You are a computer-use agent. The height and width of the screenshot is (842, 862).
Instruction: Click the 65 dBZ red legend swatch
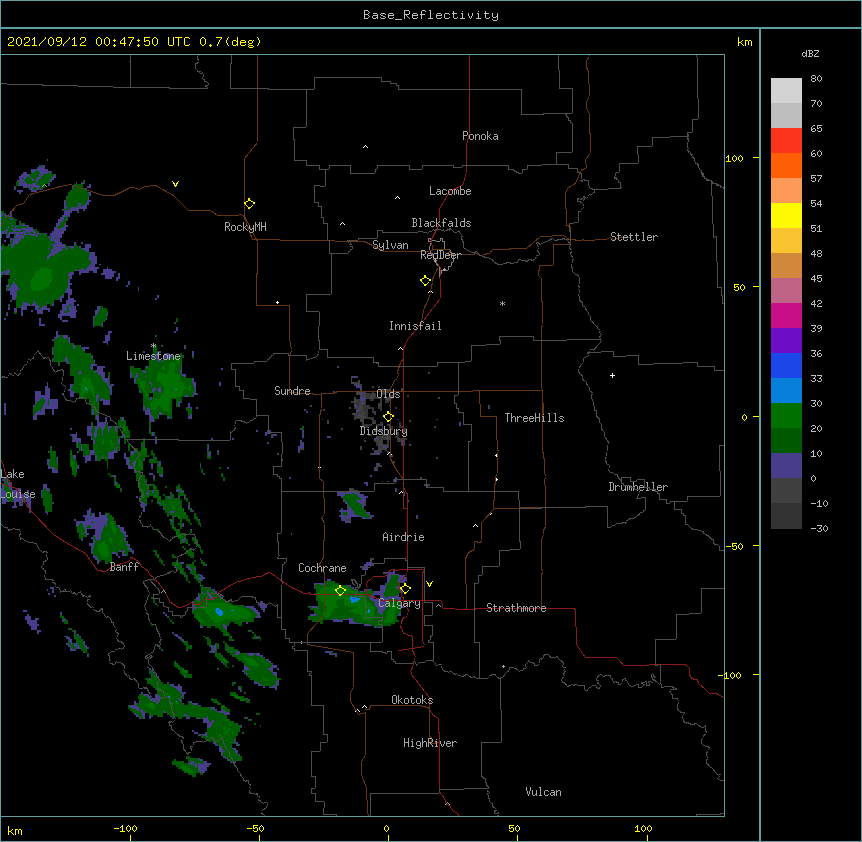click(786, 140)
